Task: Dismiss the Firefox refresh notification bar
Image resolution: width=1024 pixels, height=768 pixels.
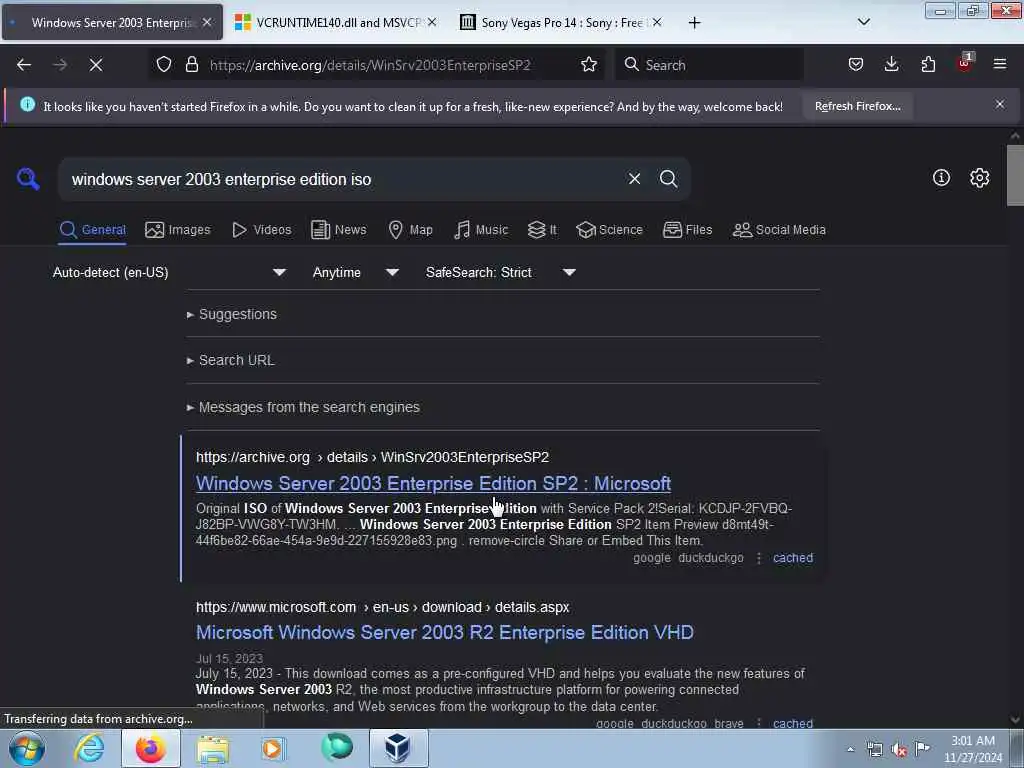Action: (1000, 104)
